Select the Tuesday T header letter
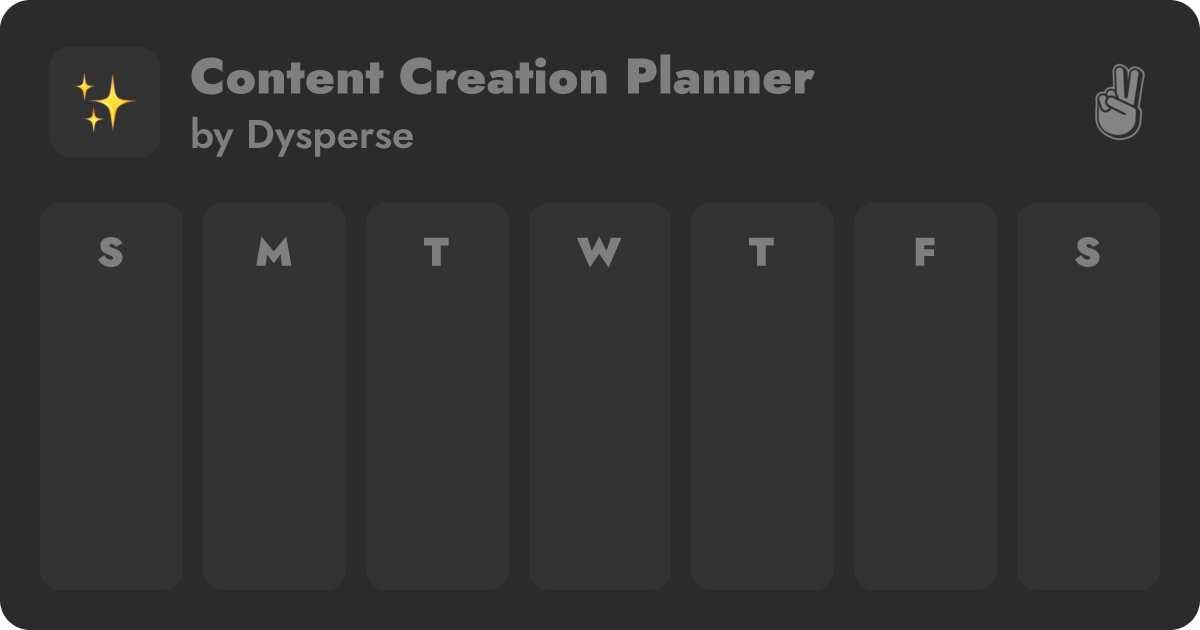1200x630 pixels. [x=436, y=253]
